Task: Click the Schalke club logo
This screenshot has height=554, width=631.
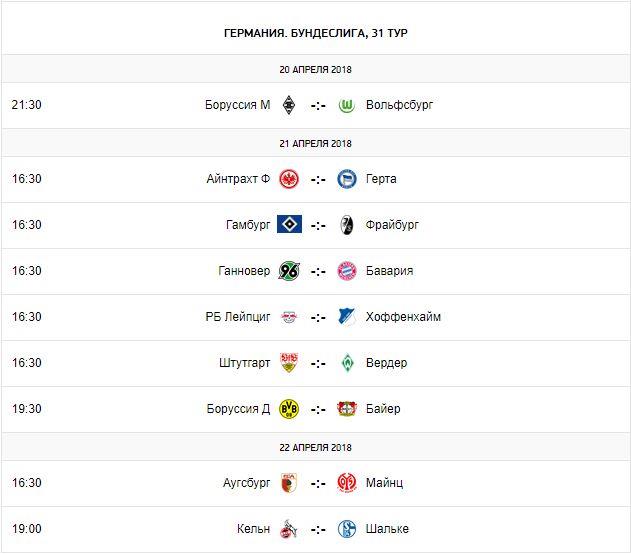Action: point(347,529)
